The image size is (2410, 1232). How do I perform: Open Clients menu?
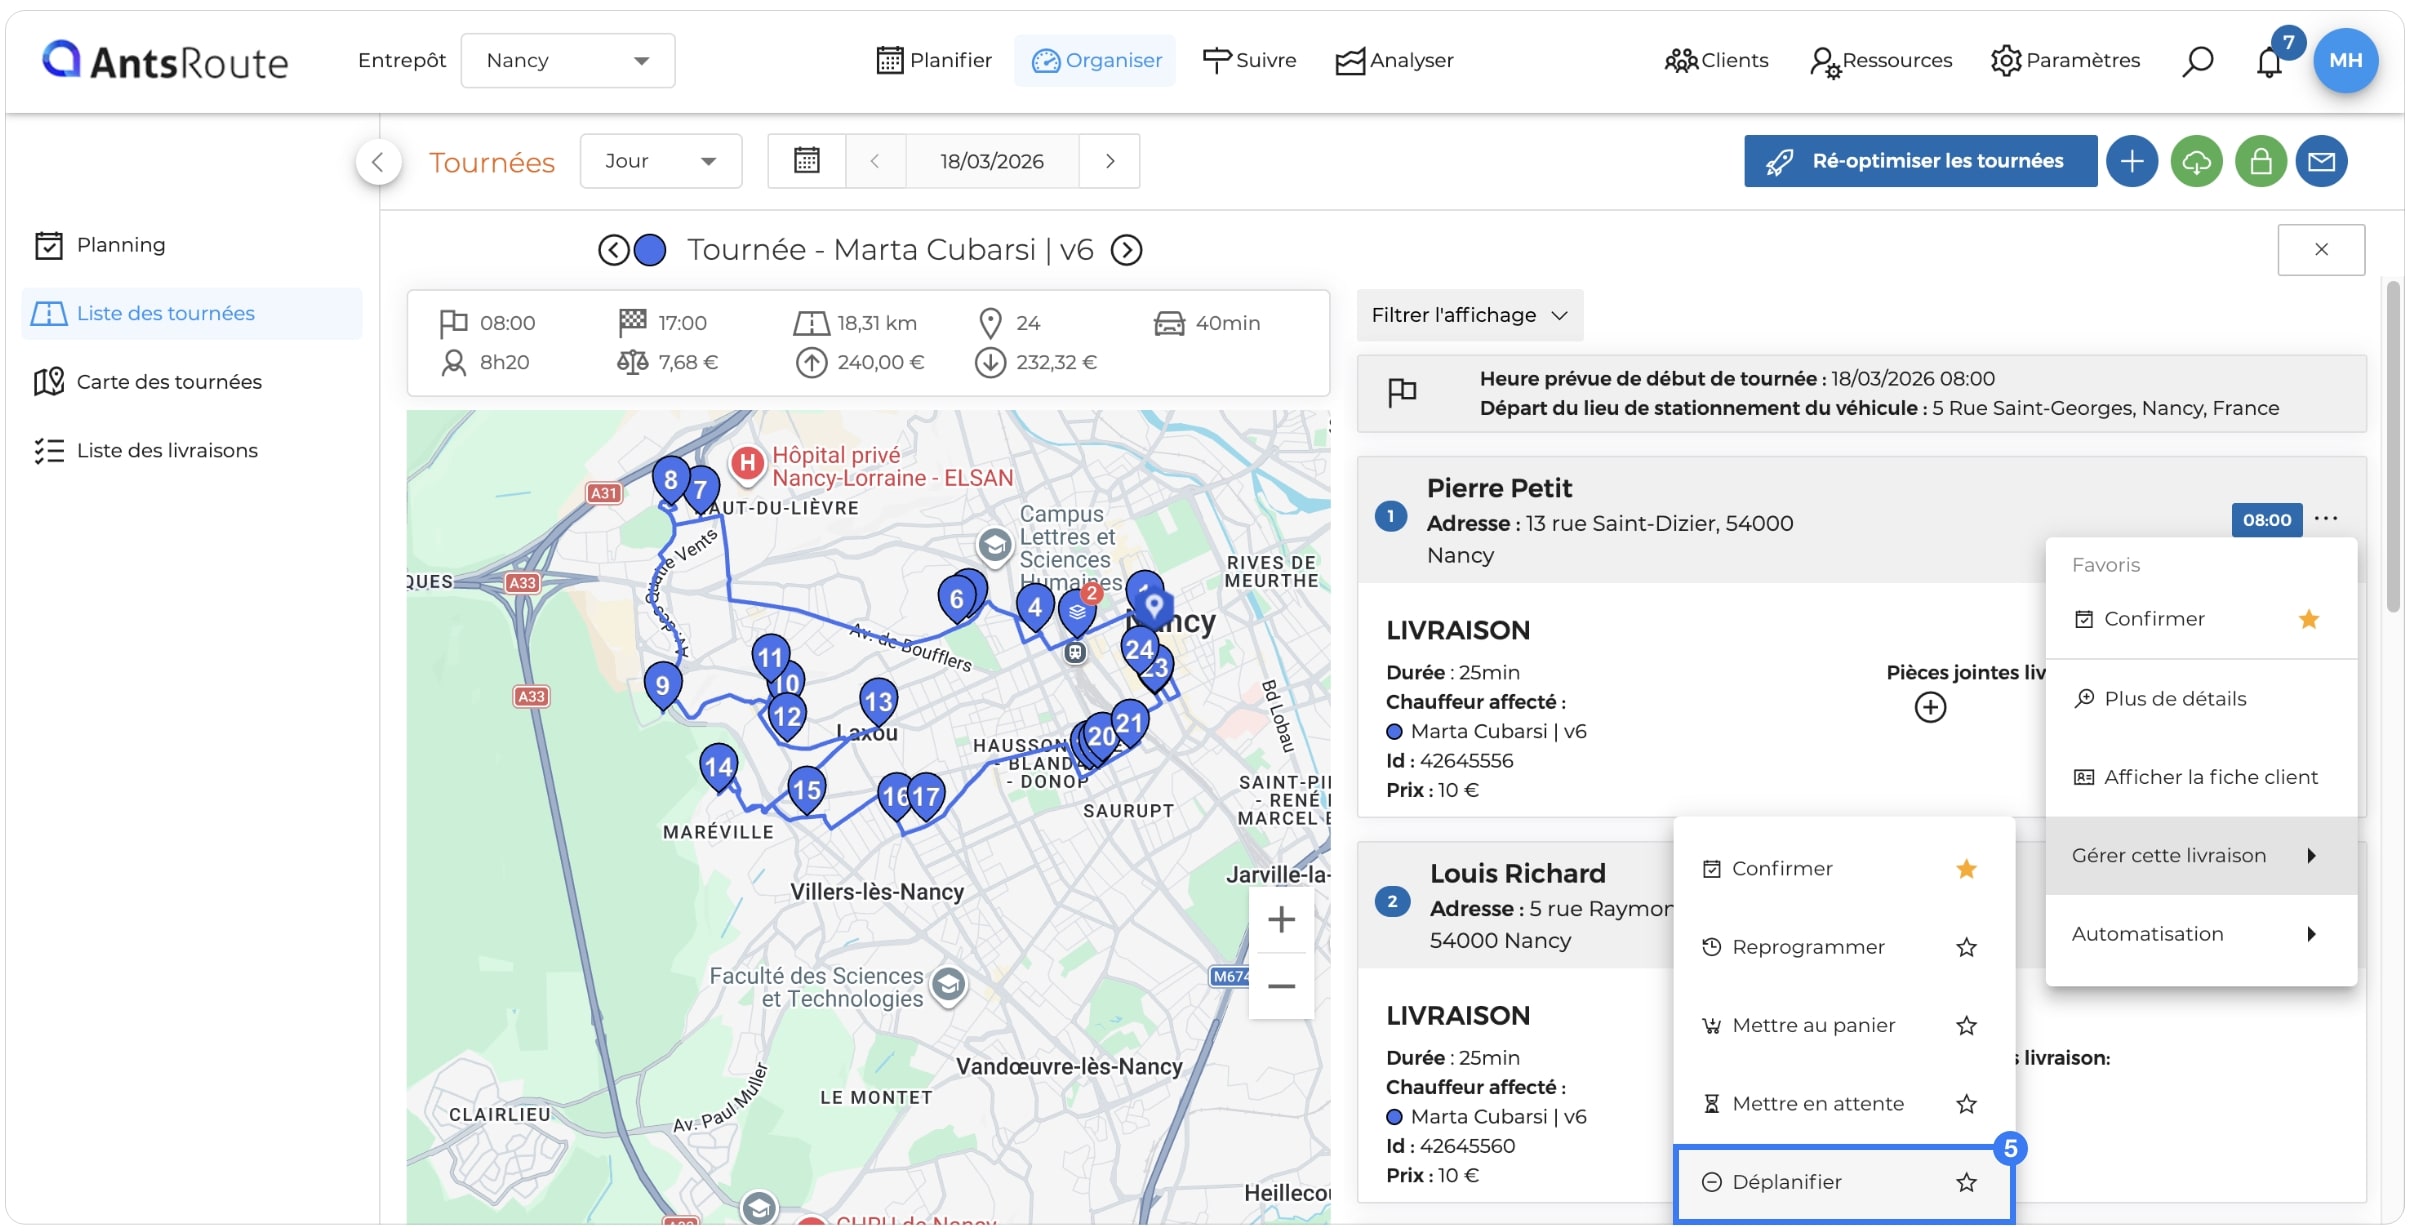click(1716, 61)
